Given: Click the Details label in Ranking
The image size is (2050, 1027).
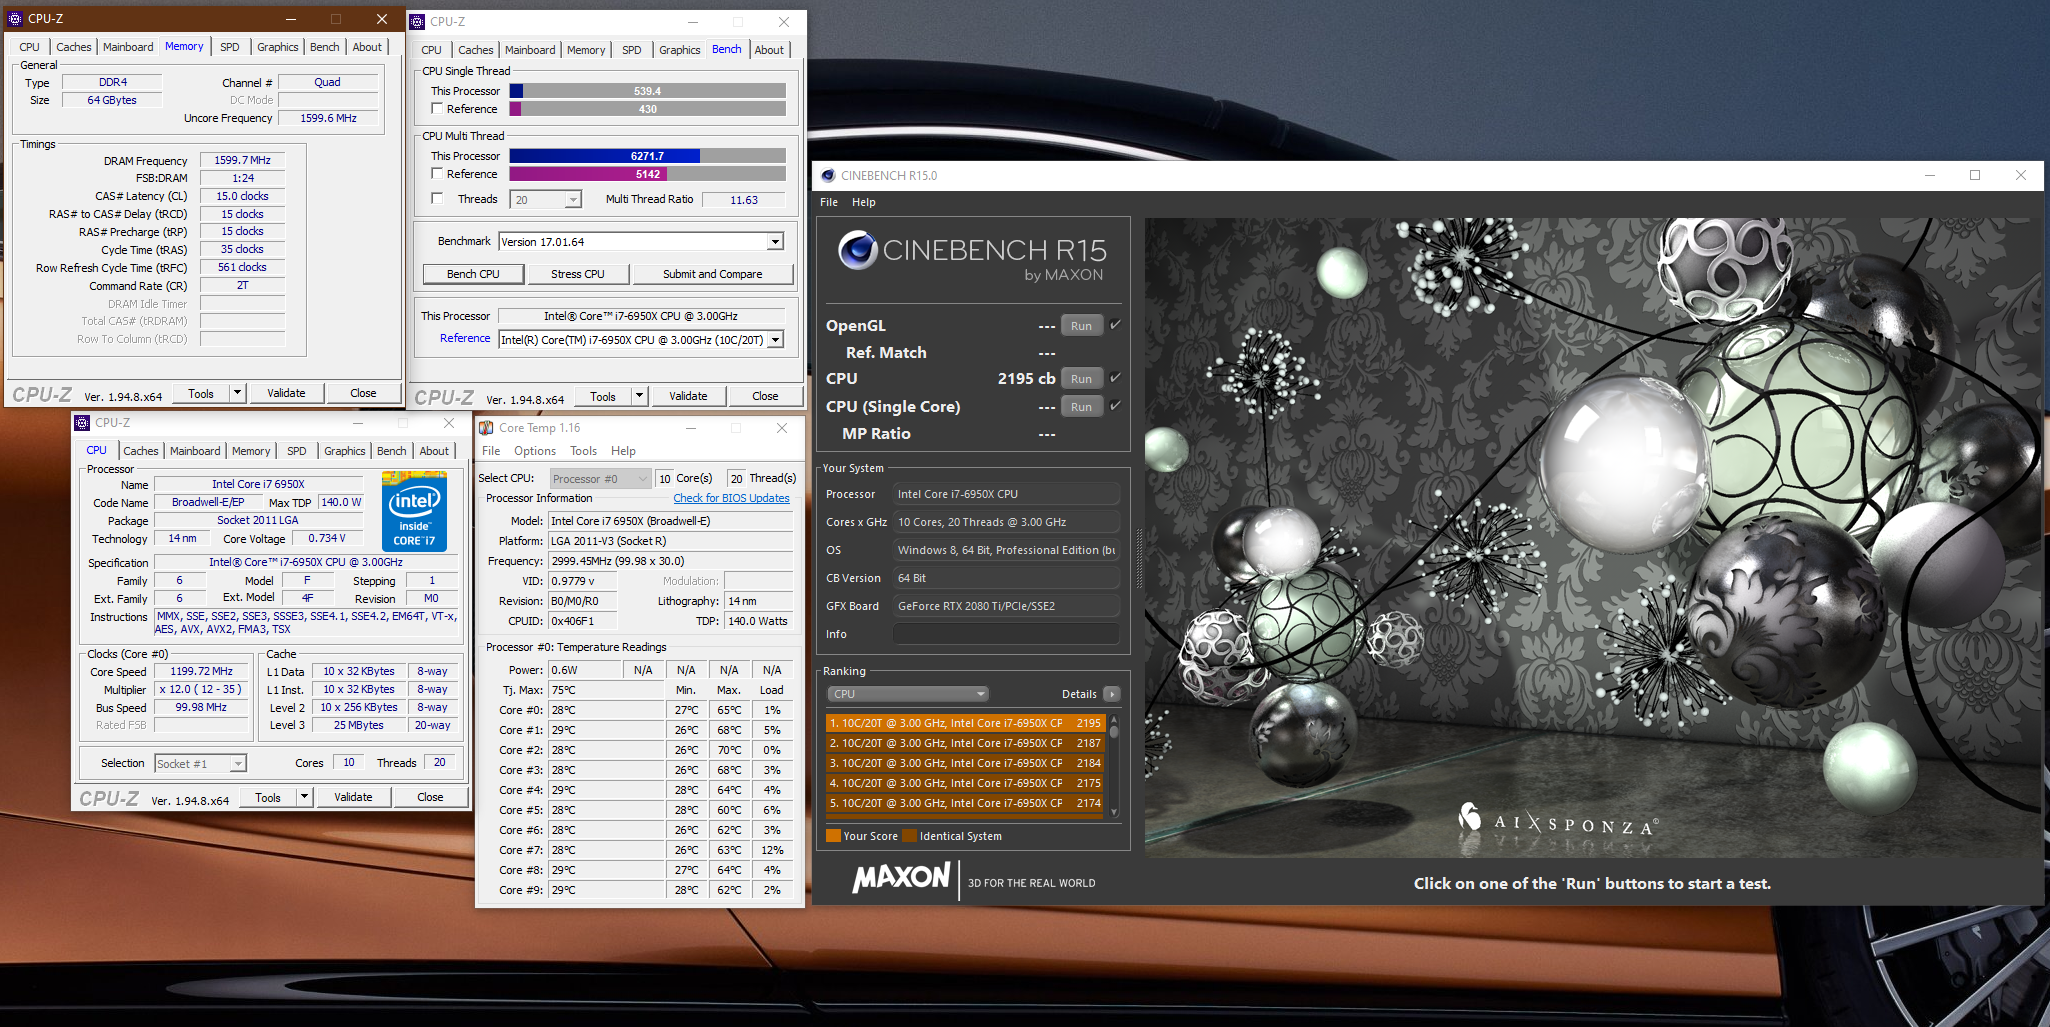Looking at the screenshot, I should [x=1079, y=694].
